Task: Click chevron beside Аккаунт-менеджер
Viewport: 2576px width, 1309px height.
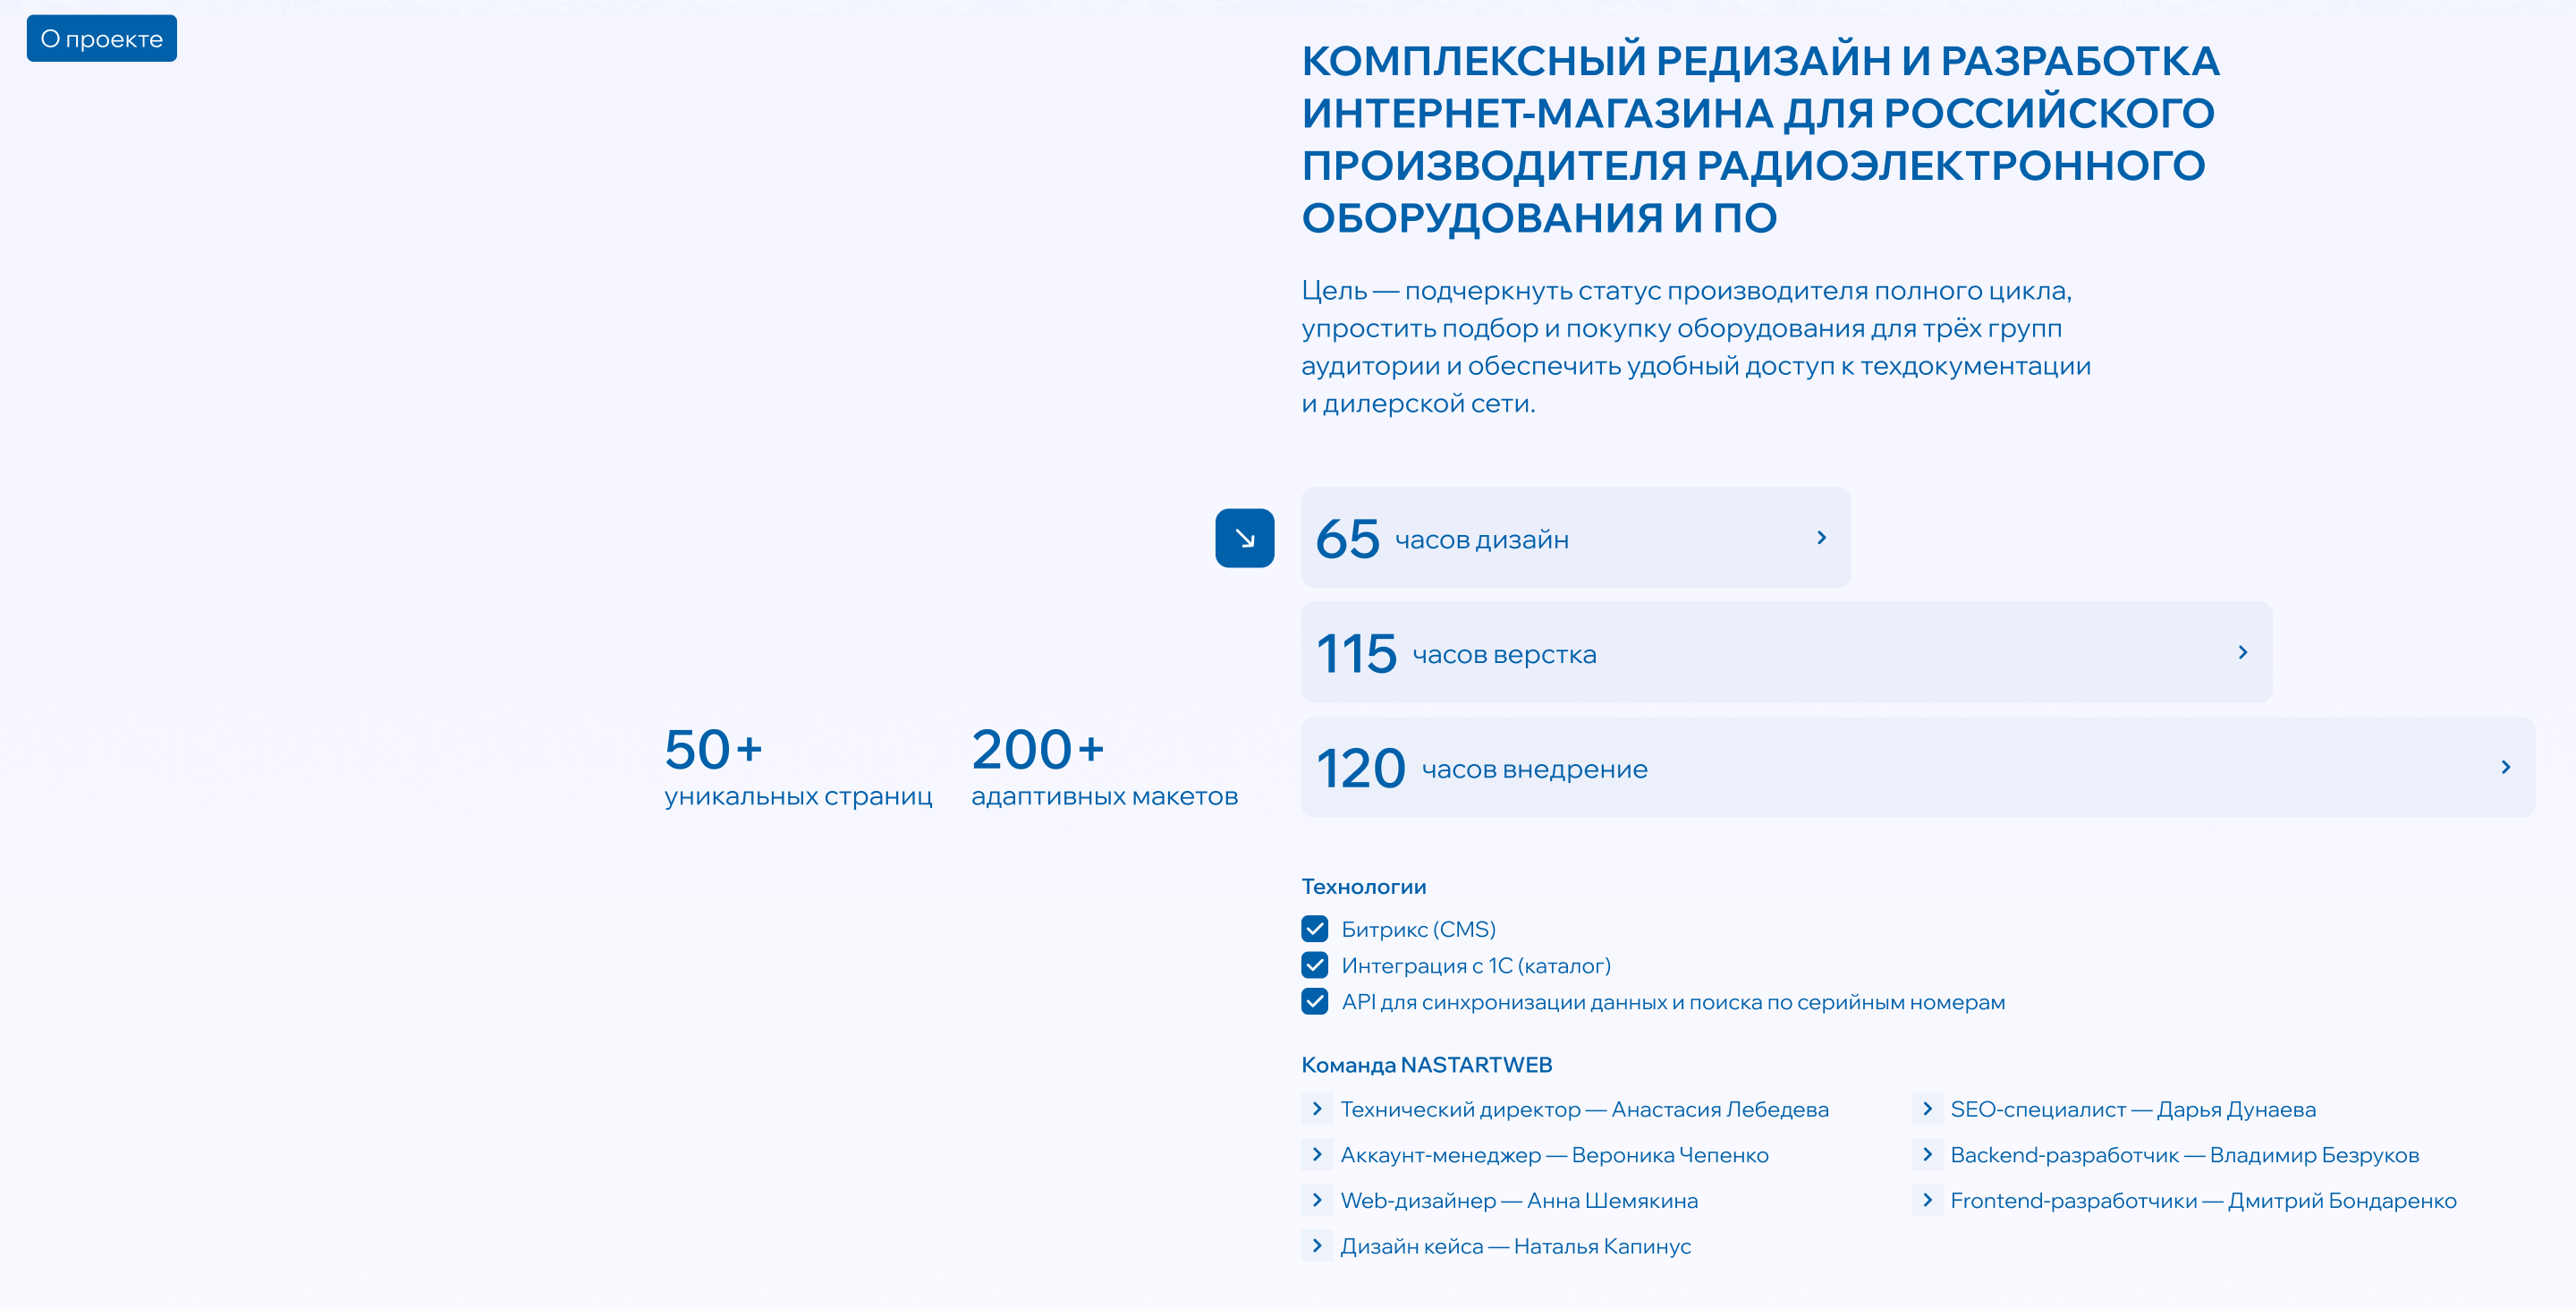Action: tap(1316, 1155)
